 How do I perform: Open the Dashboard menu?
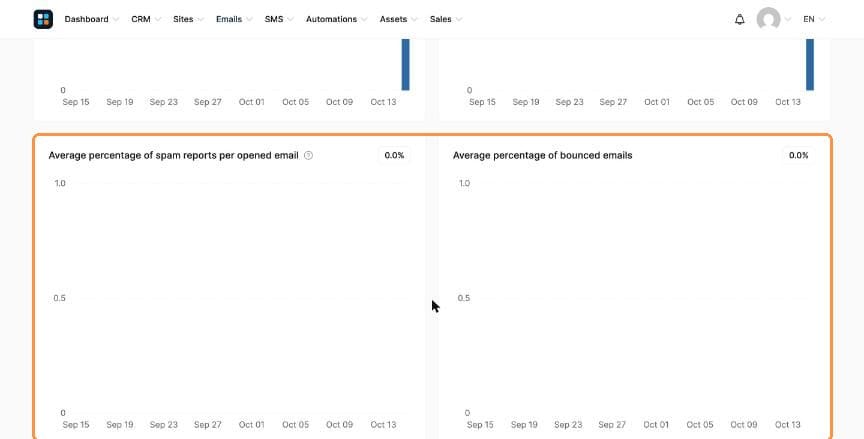click(x=91, y=19)
